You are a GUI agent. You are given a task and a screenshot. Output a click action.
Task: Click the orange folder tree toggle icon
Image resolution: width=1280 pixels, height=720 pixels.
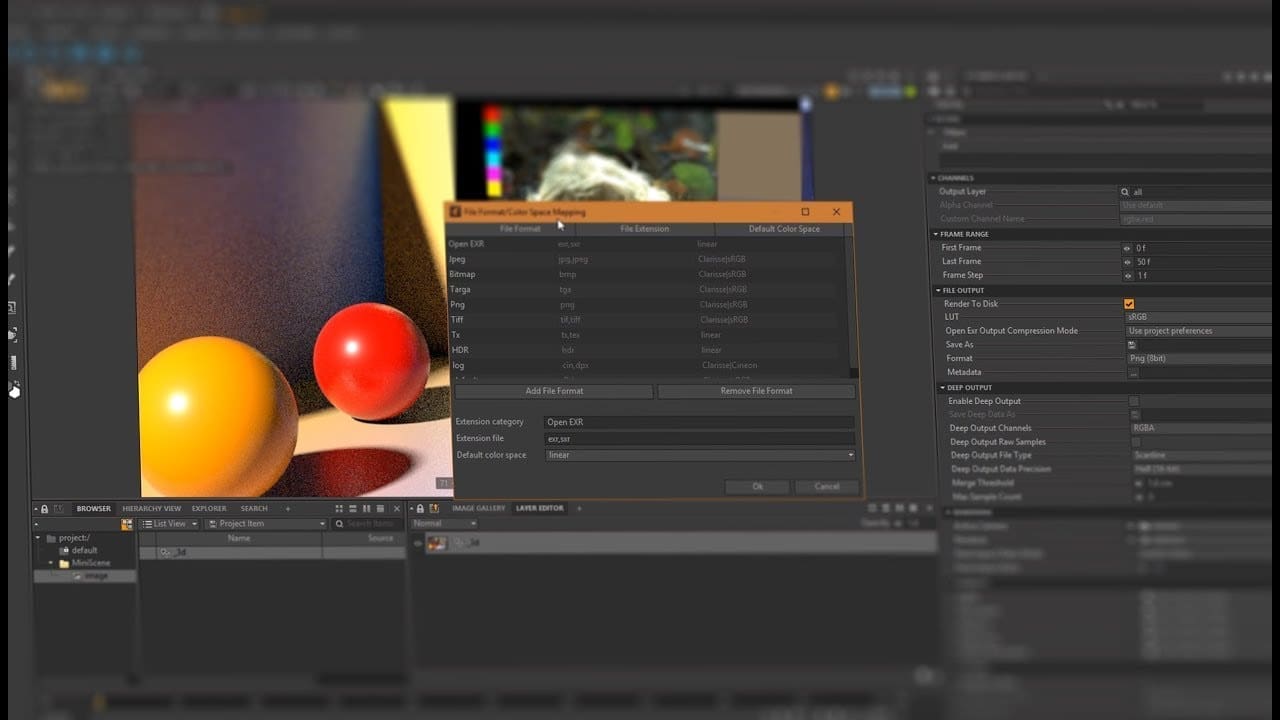(127, 524)
